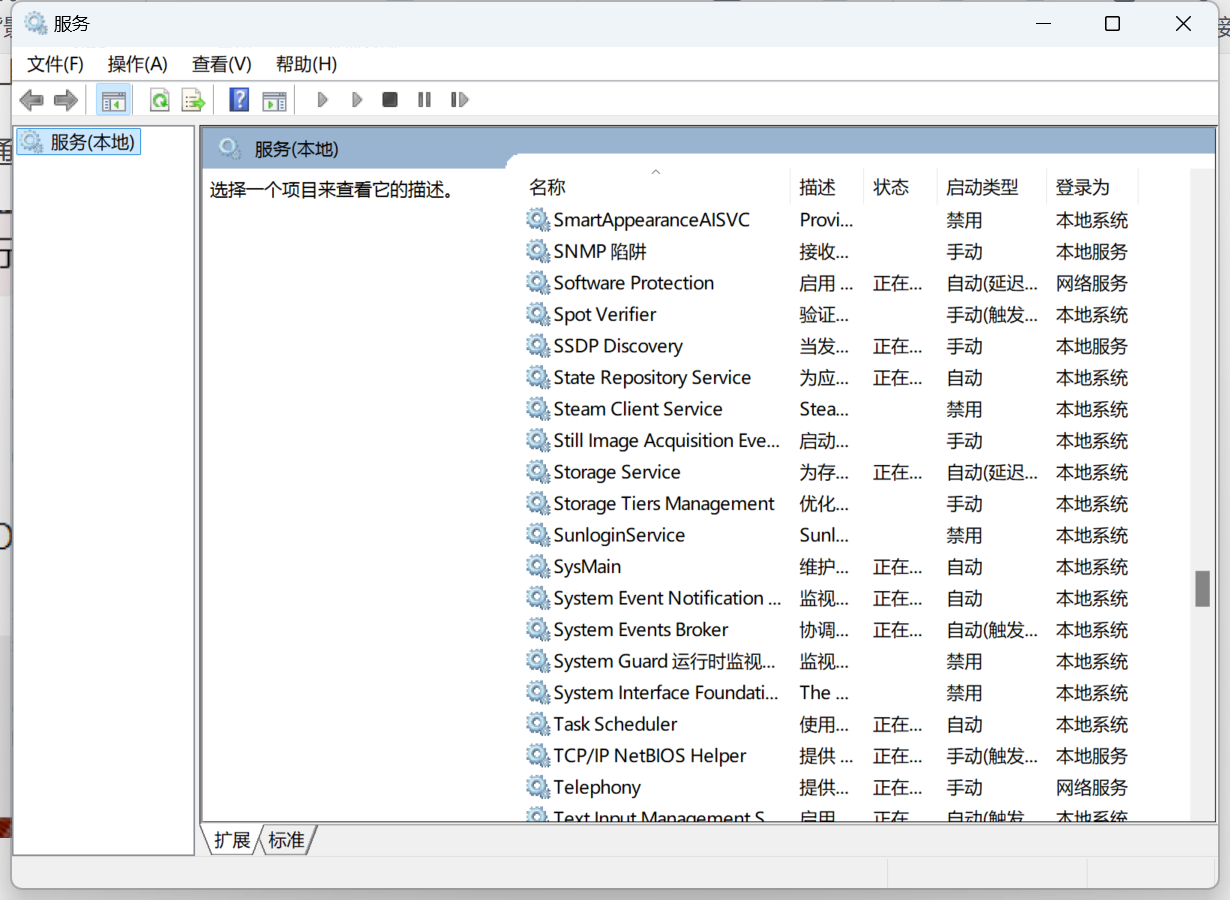1230x900 pixels.
Task: Click gear icon beside Spot Verifier
Action: click(x=538, y=314)
